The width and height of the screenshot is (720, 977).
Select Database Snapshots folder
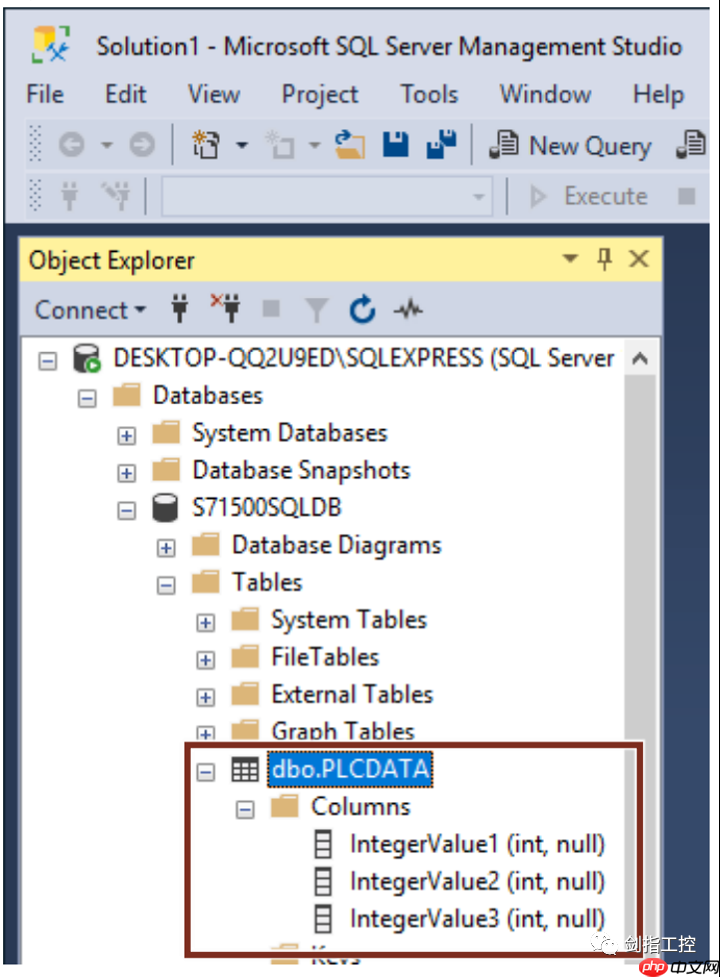coord(301,470)
